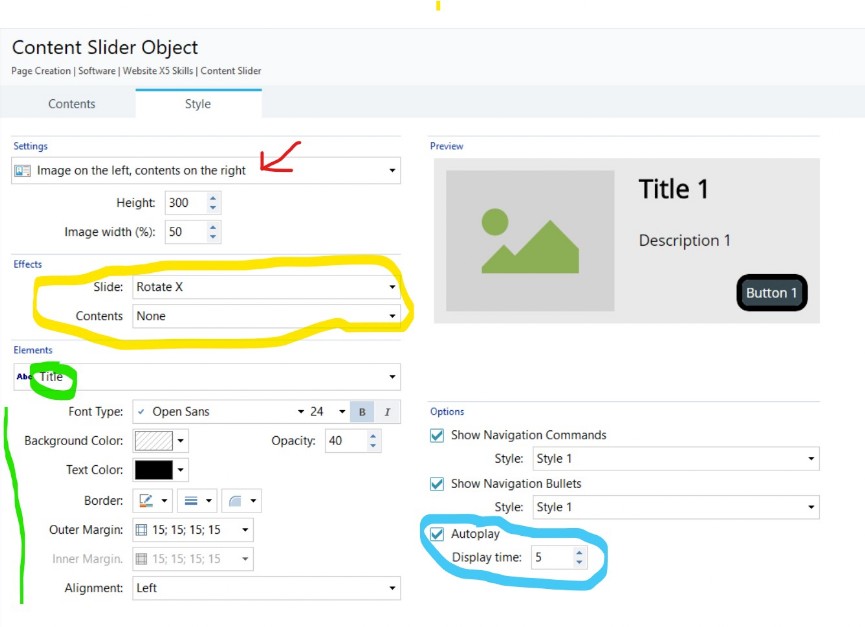Toggle Italic font formatting
865x627 pixels.
point(387,412)
